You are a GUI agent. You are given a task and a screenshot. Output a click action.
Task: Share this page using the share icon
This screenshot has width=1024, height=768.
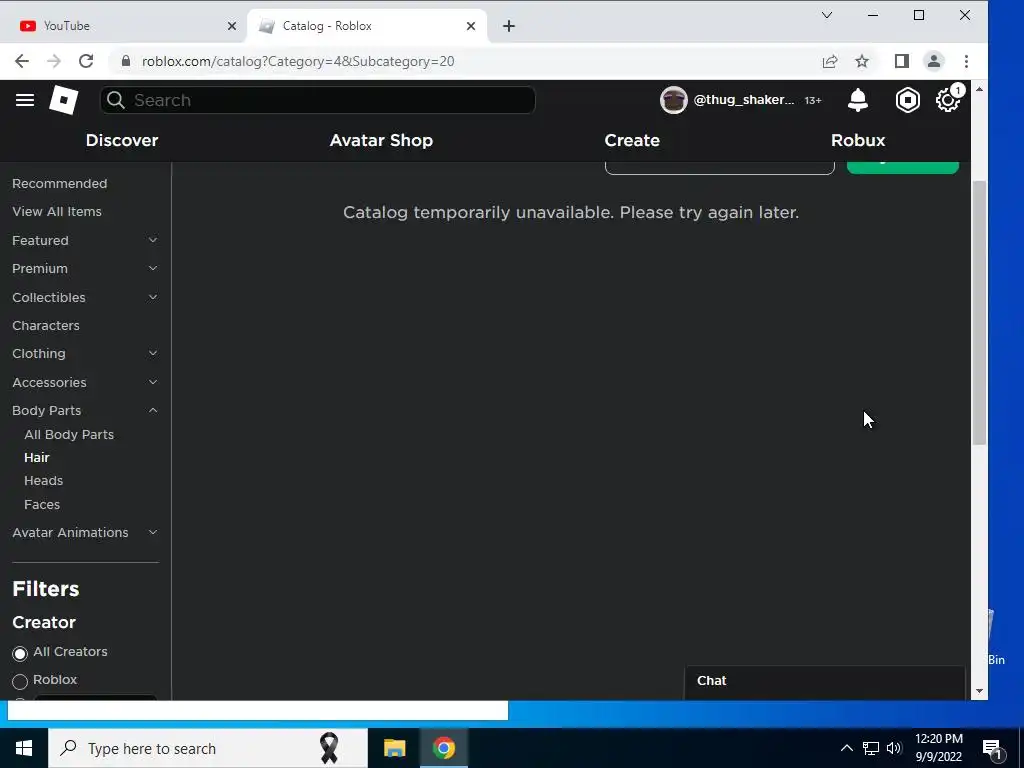point(829,61)
